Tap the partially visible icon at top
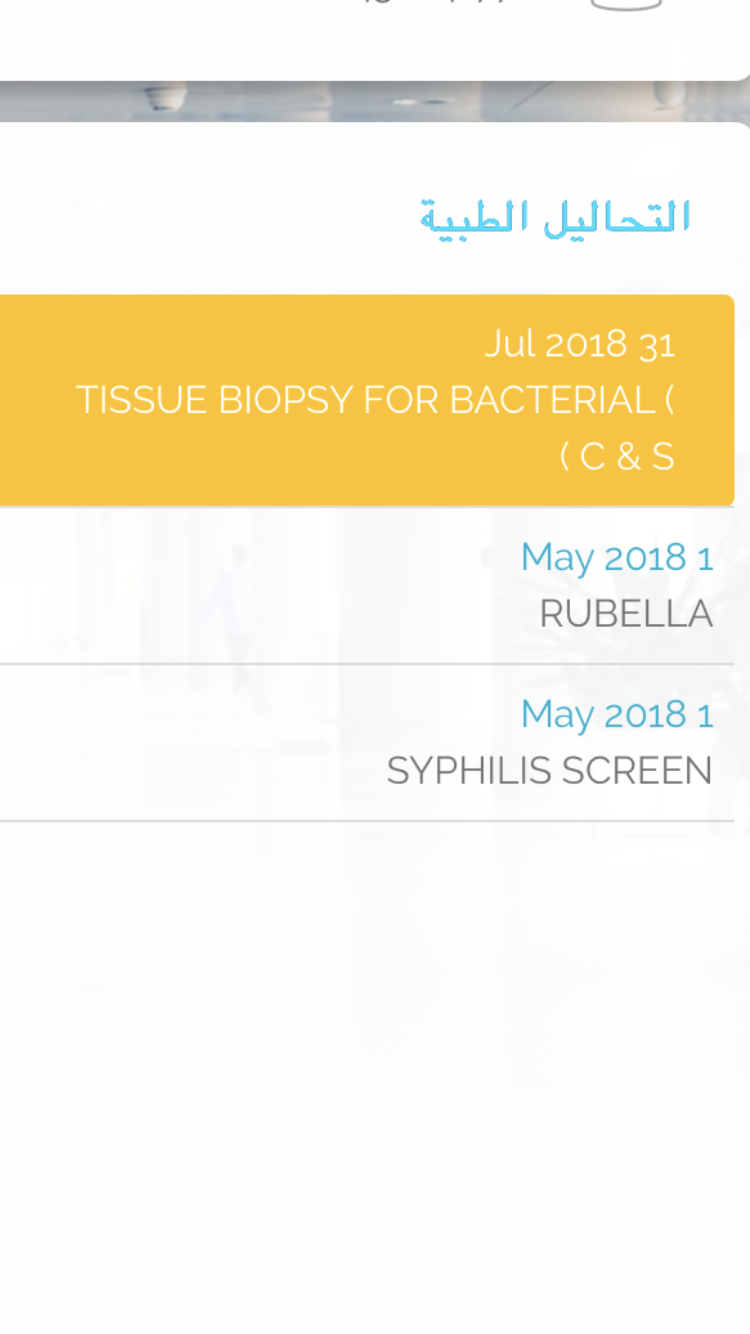 627,5
